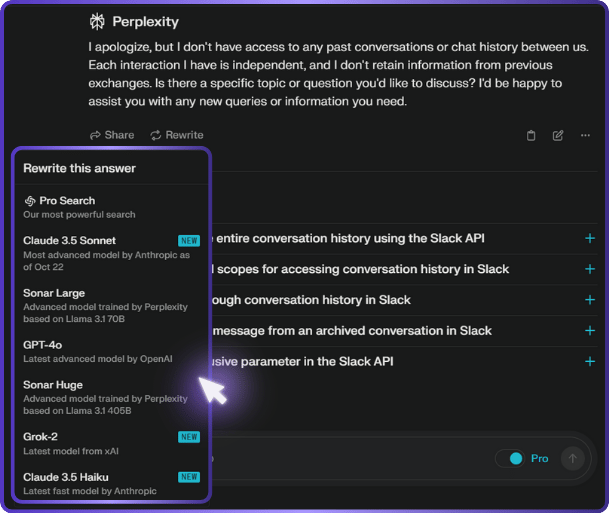Pick Claude 3.5 Haiku model
Screen dimensions: 610x514
(x=111, y=484)
